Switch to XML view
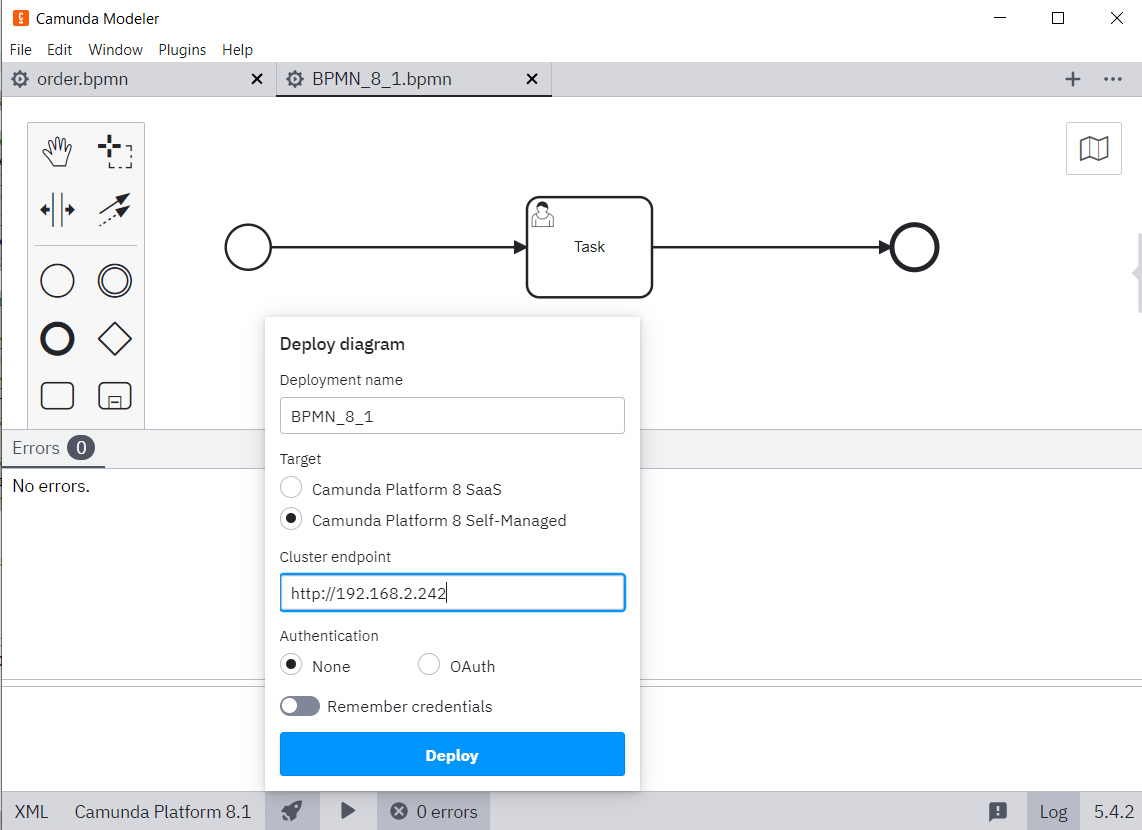 pos(31,811)
